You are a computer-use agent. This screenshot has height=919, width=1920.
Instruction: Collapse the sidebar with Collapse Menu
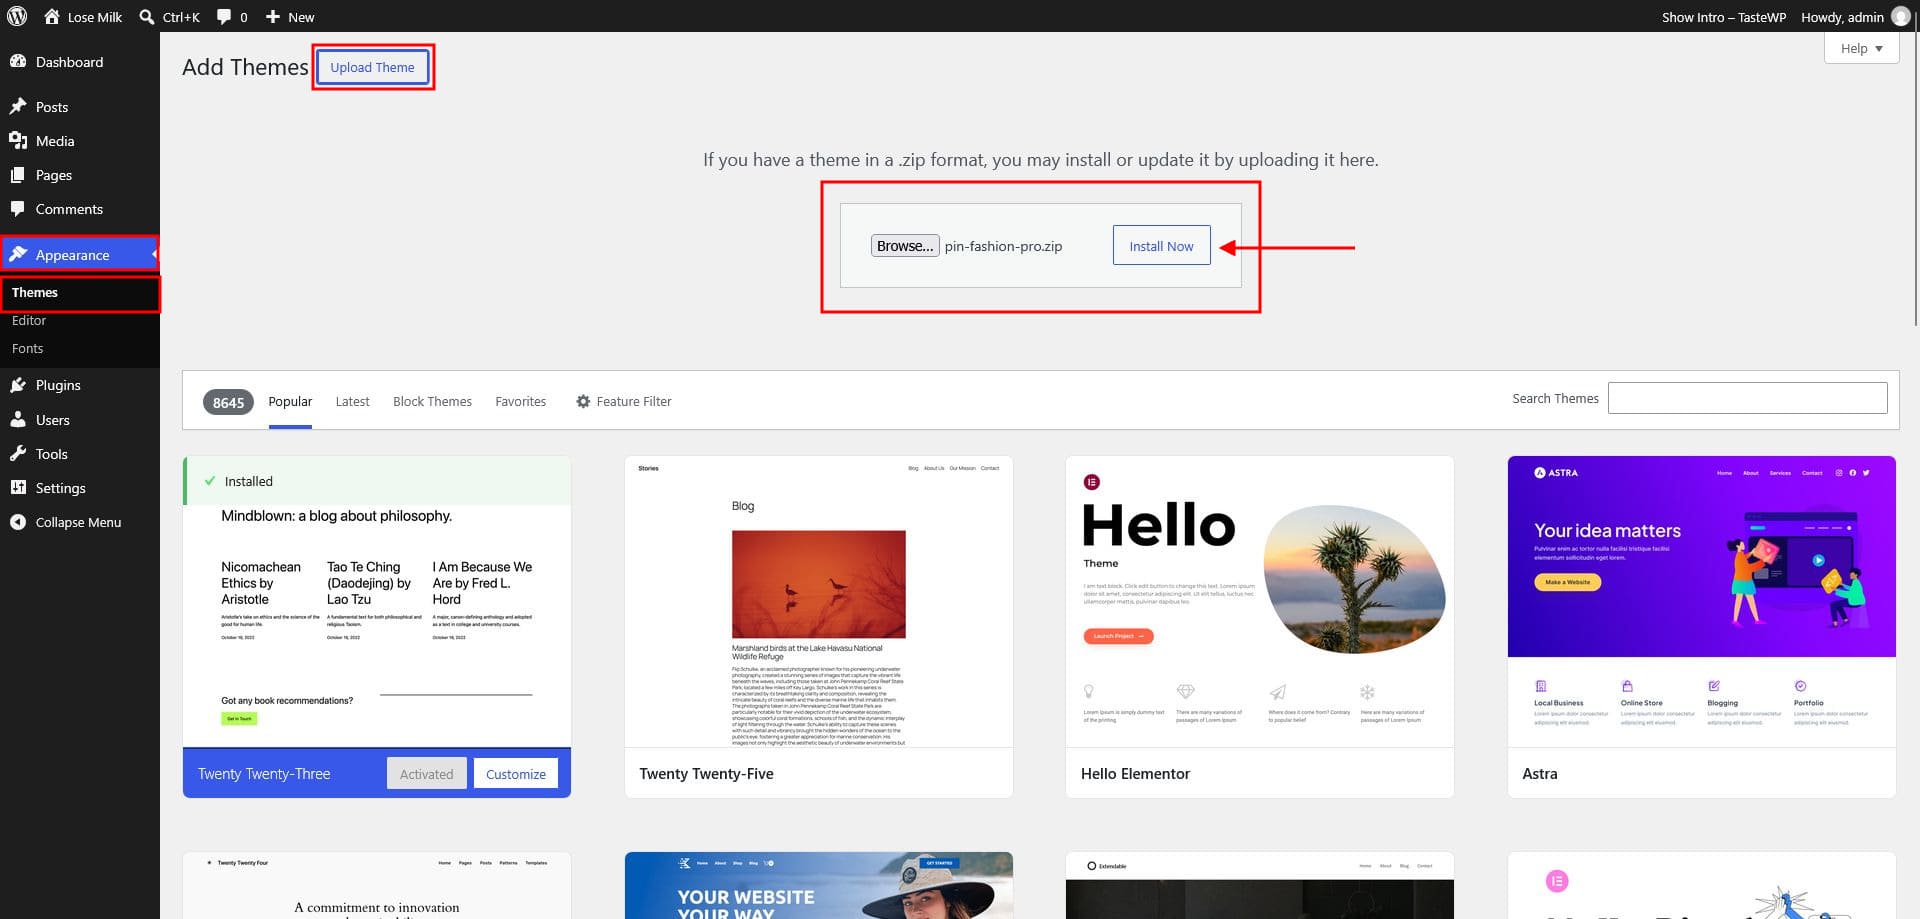80,522
